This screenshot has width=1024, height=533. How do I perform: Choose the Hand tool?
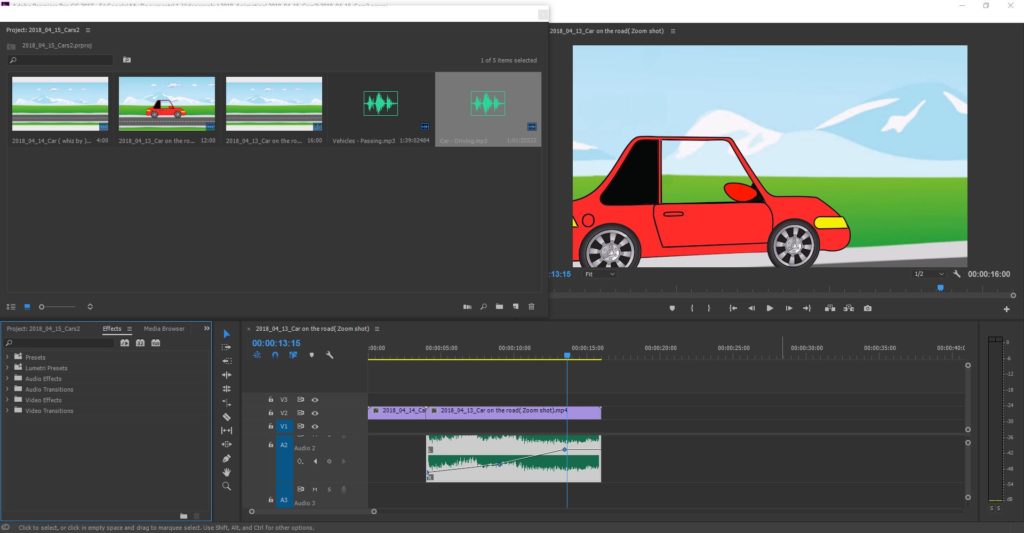(227, 472)
